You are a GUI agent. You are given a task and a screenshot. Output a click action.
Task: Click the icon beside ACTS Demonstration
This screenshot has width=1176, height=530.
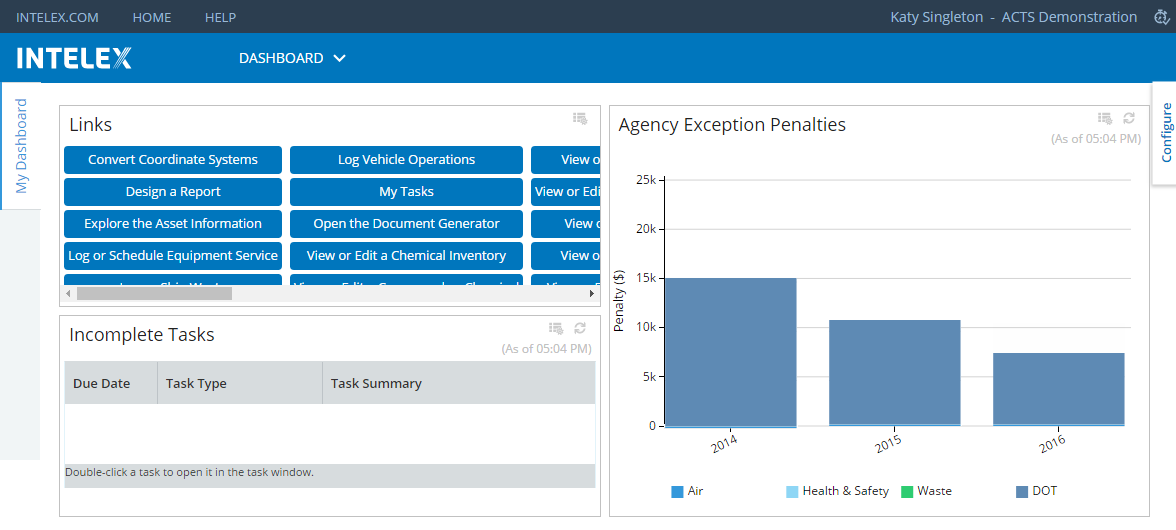point(1160,16)
